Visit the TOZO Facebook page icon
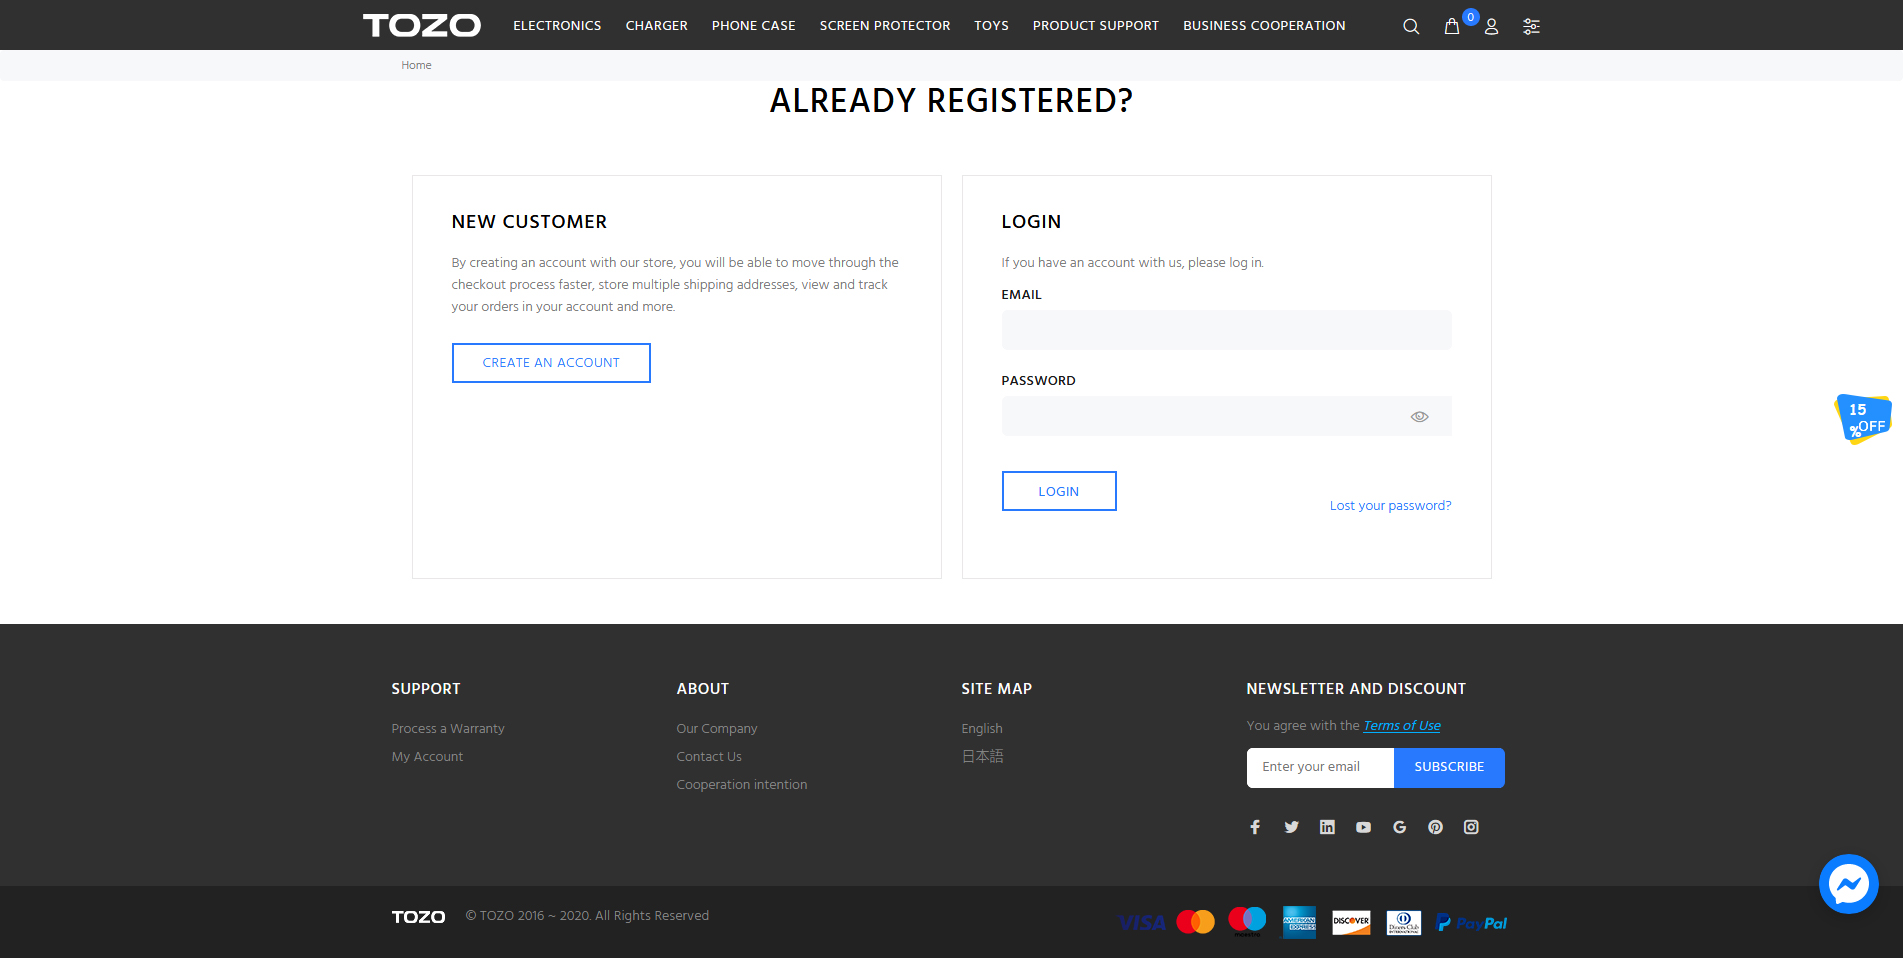This screenshot has height=958, width=1903. click(1255, 827)
